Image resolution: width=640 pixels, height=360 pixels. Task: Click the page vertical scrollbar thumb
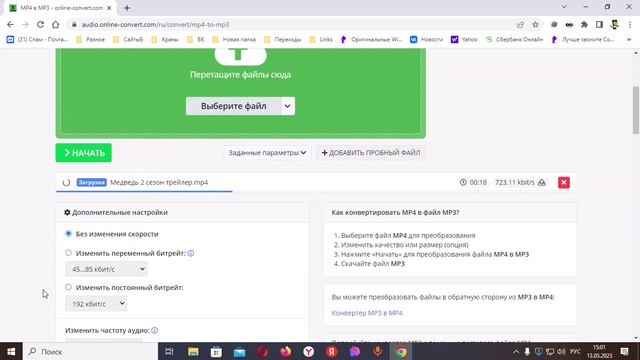(x=636, y=110)
